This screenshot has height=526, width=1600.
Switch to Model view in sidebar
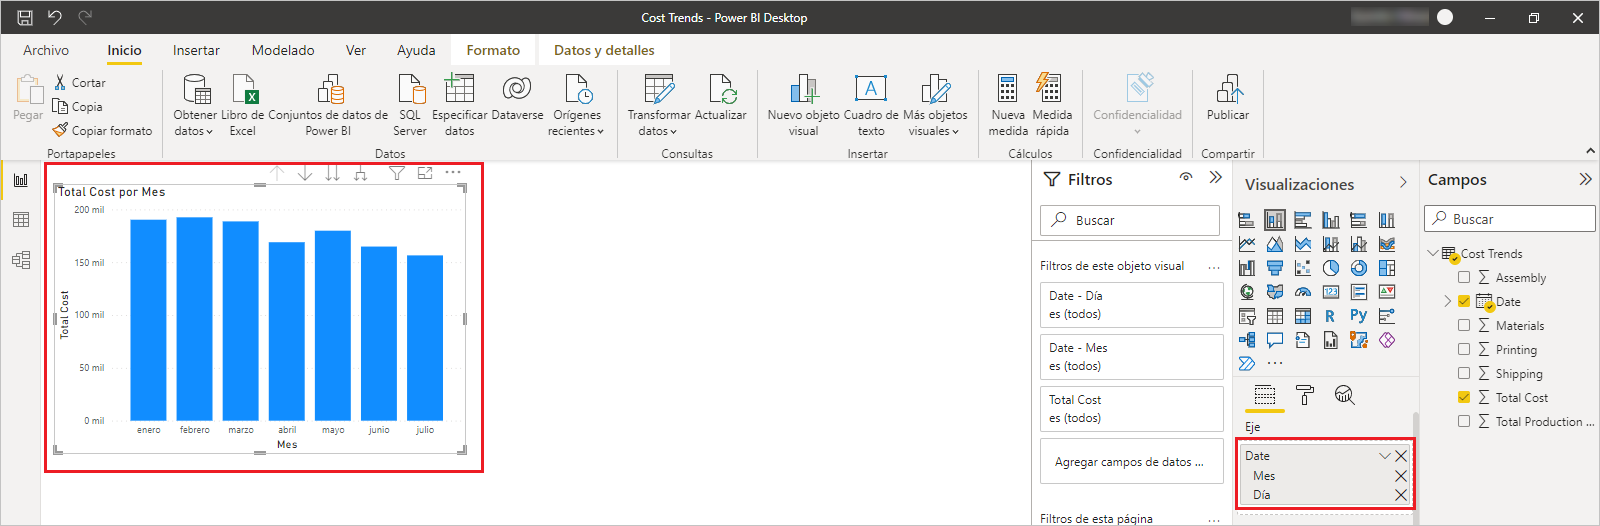(x=21, y=260)
